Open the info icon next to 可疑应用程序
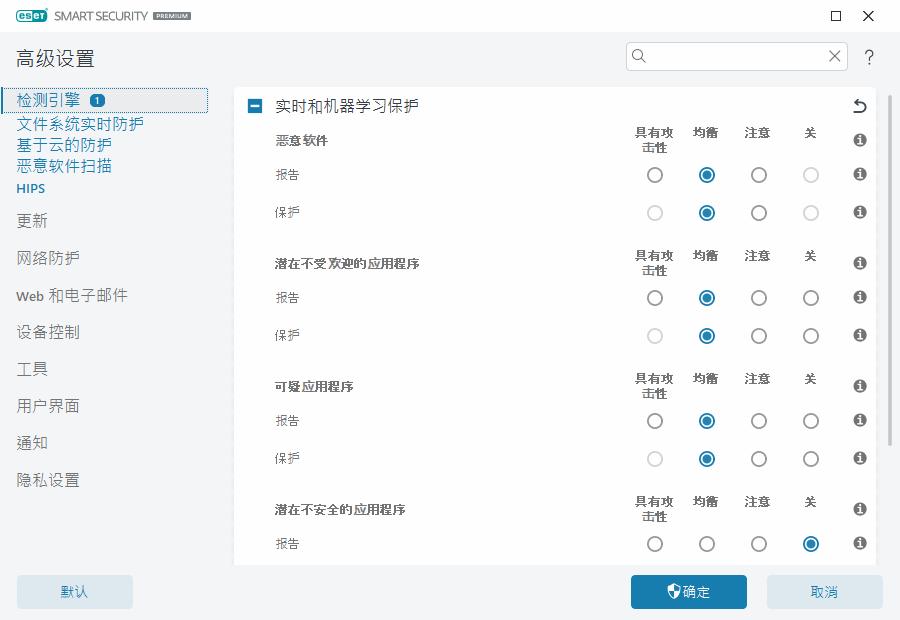Image resolution: width=900 pixels, height=620 pixels. click(859, 386)
